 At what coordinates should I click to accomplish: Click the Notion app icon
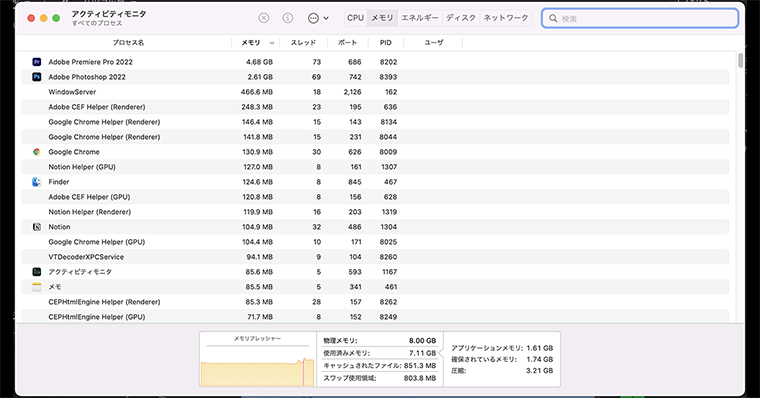pyautogui.click(x=37, y=227)
